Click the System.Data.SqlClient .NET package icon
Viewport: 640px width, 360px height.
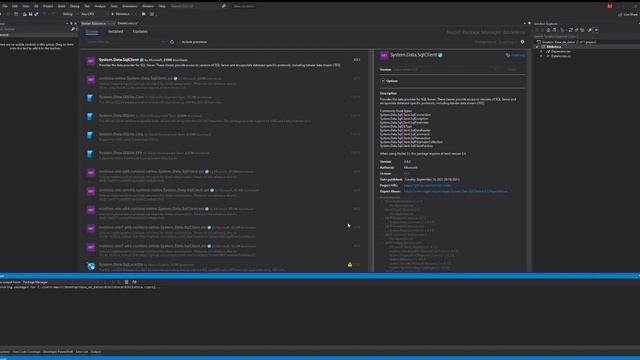pyautogui.click(x=91, y=61)
